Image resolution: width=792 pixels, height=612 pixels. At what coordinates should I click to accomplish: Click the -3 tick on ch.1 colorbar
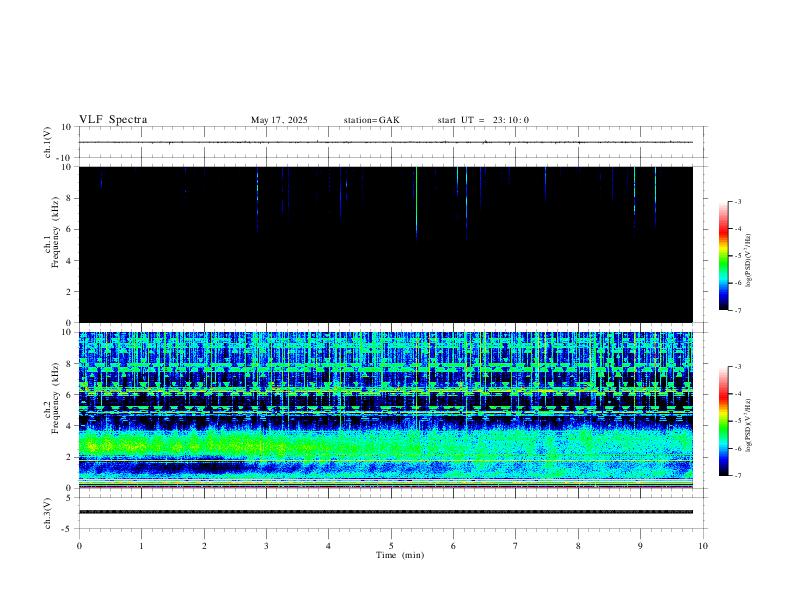pos(737,201)
